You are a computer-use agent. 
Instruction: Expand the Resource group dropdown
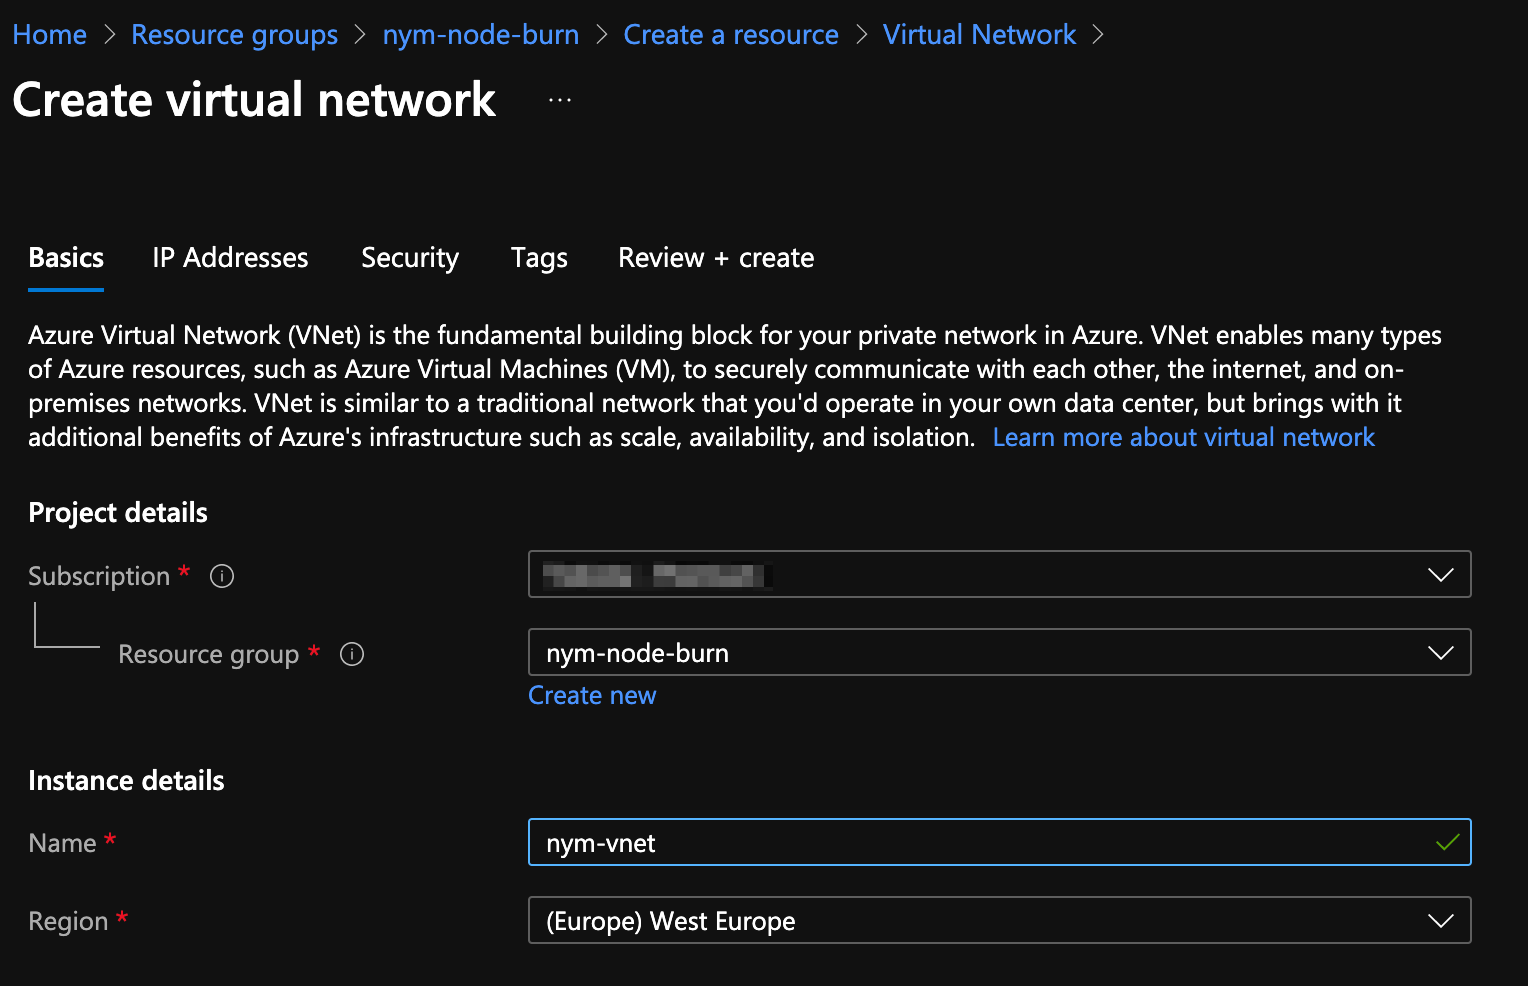1440,652
